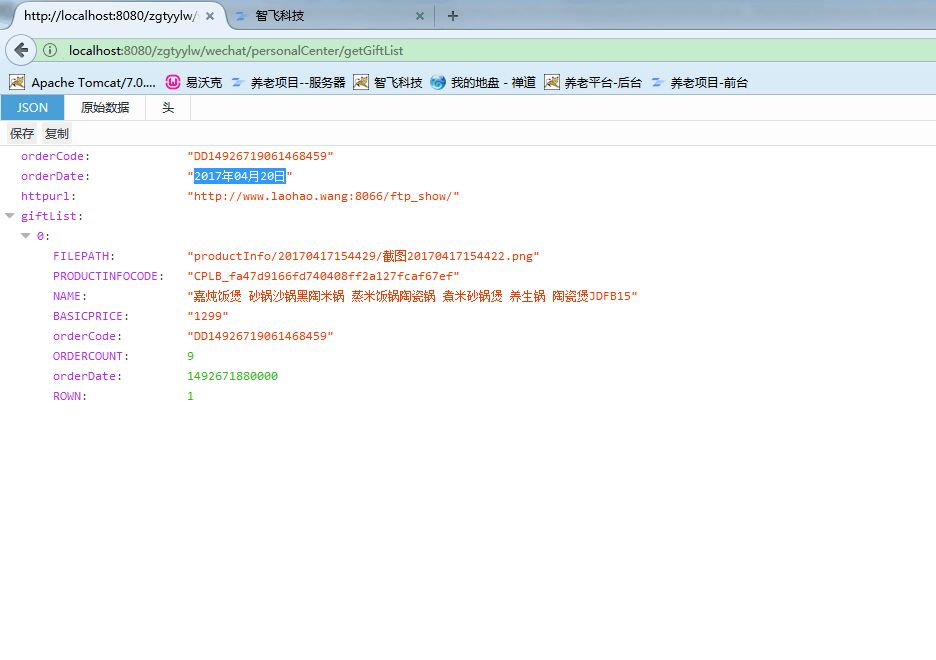Click the site information icon in address bar

coord(50,50)
